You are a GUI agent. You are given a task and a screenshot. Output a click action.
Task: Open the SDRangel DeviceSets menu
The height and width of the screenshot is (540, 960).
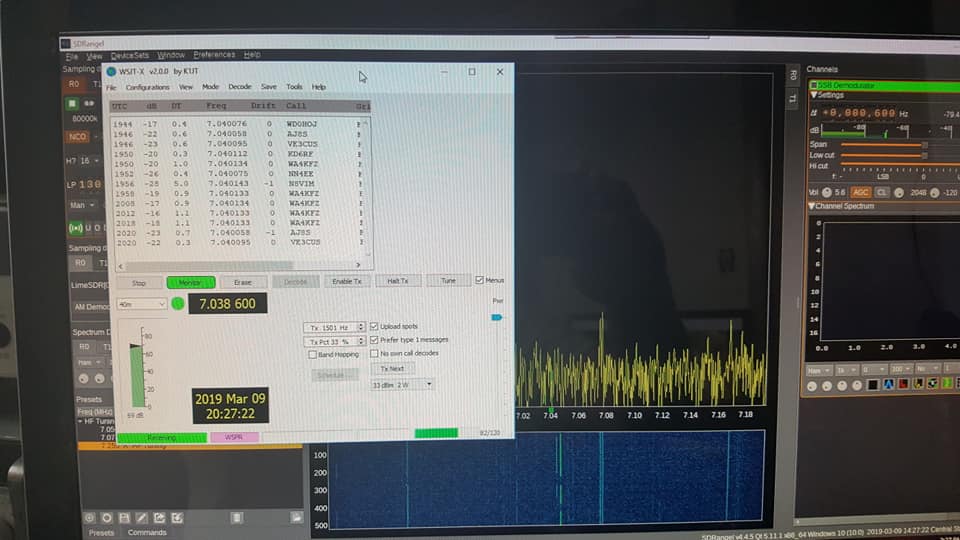point(130,56)
